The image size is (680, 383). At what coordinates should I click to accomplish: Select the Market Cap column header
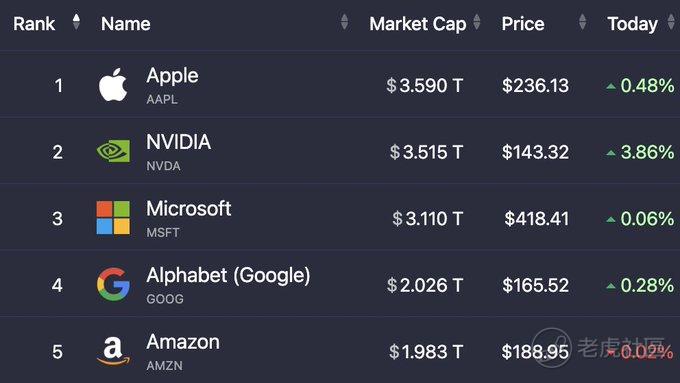point(418,24)
